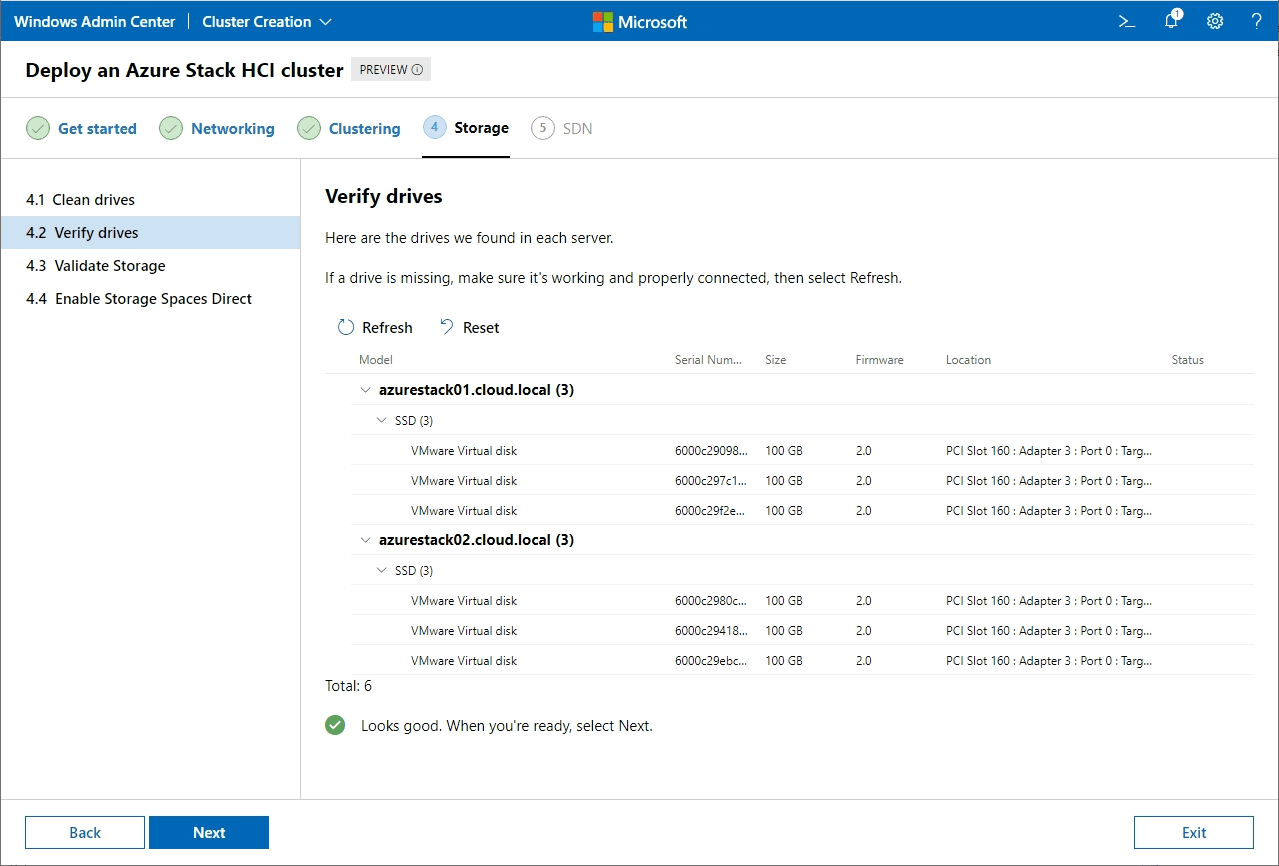
Task: Sort drives by Size column header
Action: pyautogui.click(x=775, y=360)
